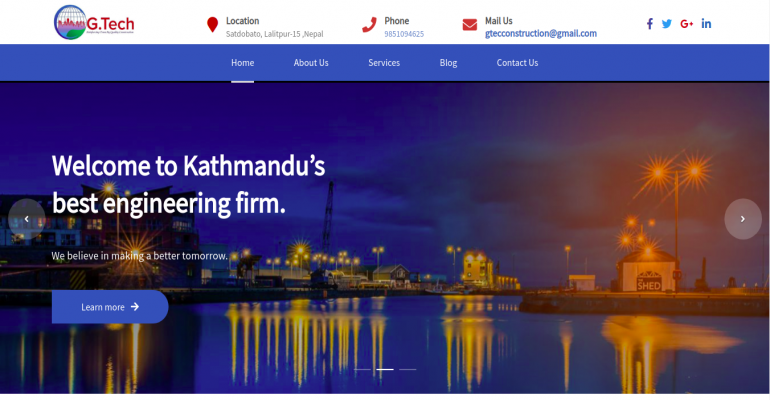Advance to next slide with right arrow
The image size is (770, 400).
pyautogui.click(x=742, y=219)
